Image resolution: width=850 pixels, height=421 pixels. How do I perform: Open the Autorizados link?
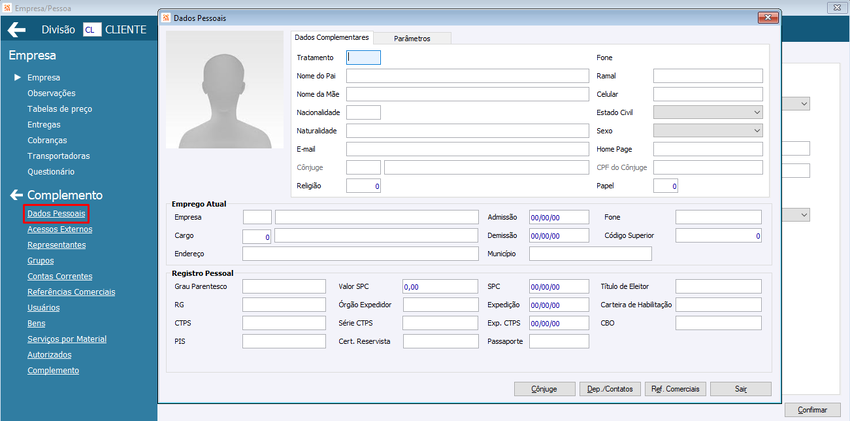[49, 355]
